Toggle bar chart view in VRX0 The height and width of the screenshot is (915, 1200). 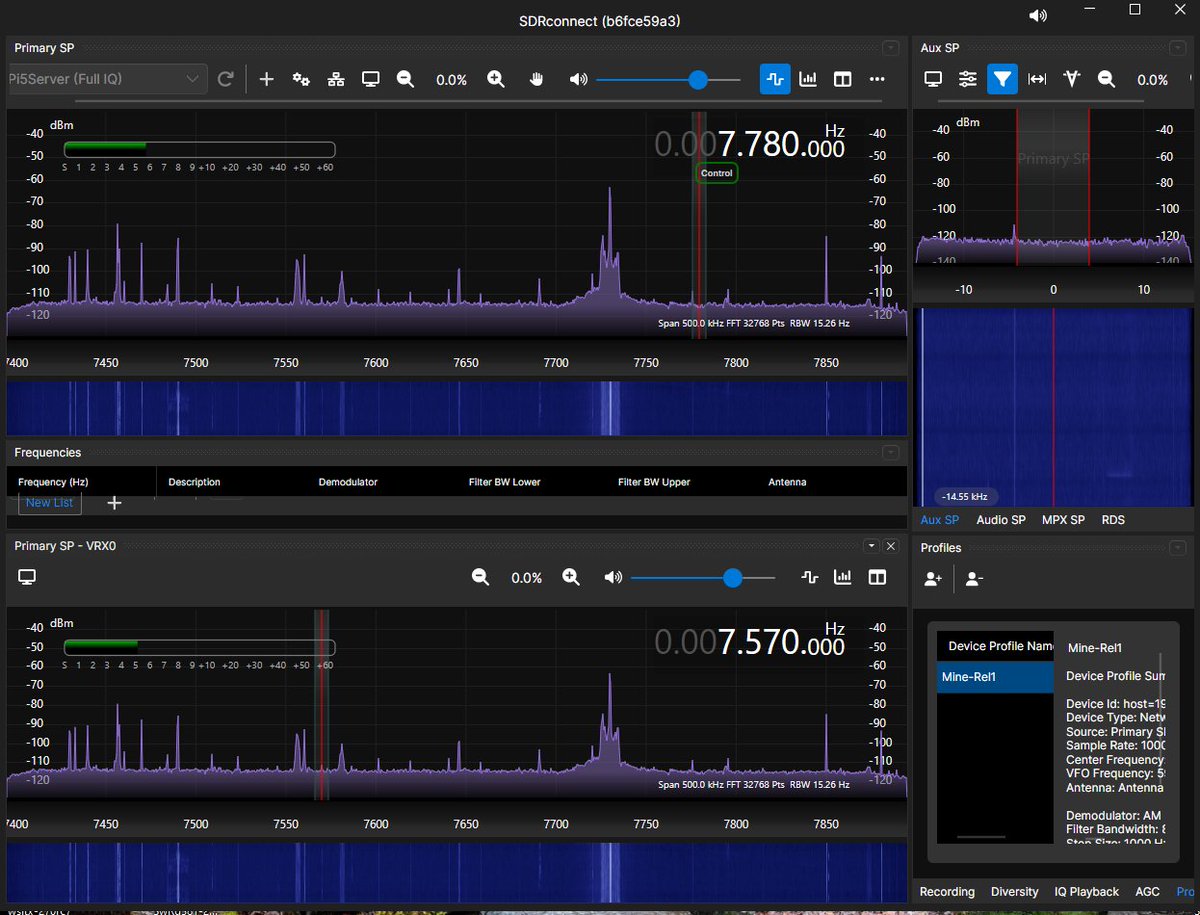pos(843,577)
